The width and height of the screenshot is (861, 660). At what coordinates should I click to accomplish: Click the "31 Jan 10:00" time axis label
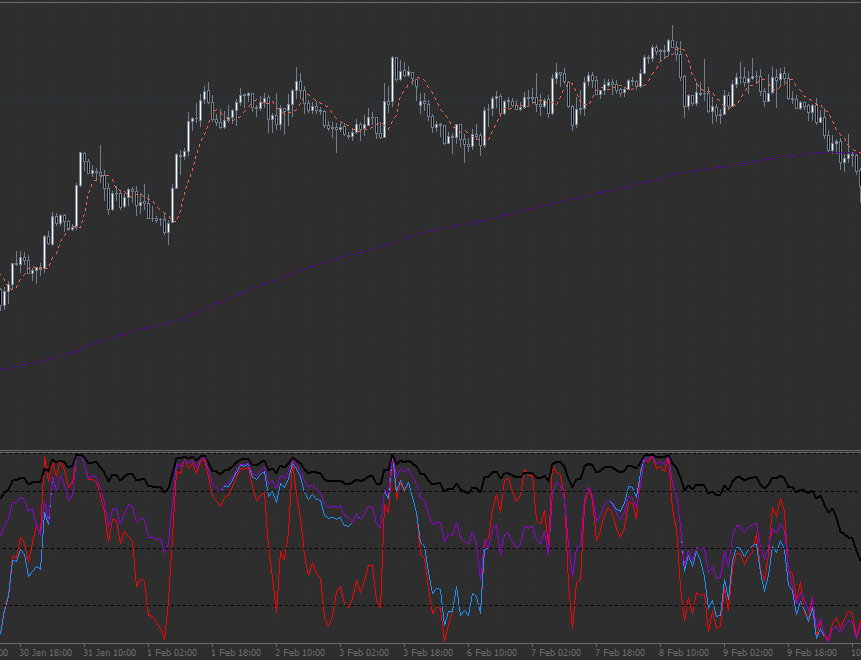point(108,653)
